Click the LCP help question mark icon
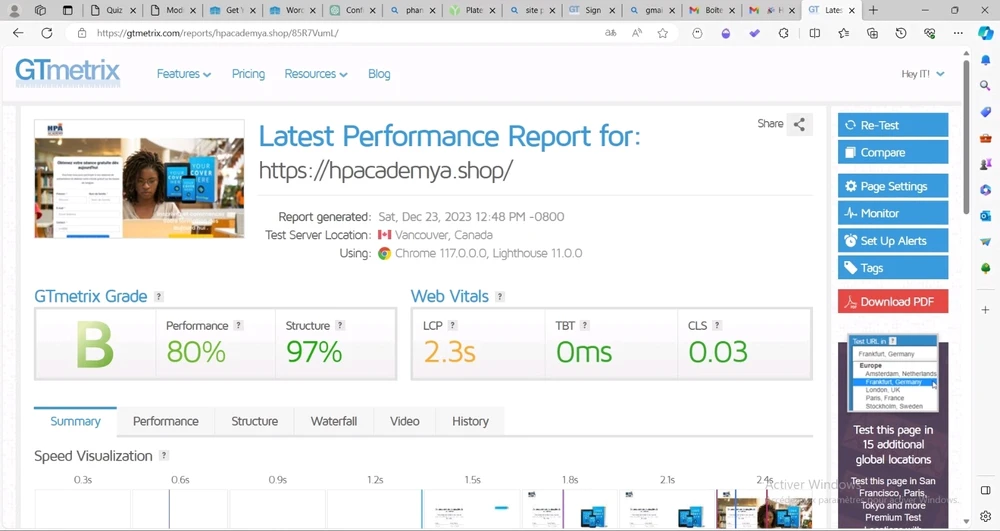 [453, 326]
